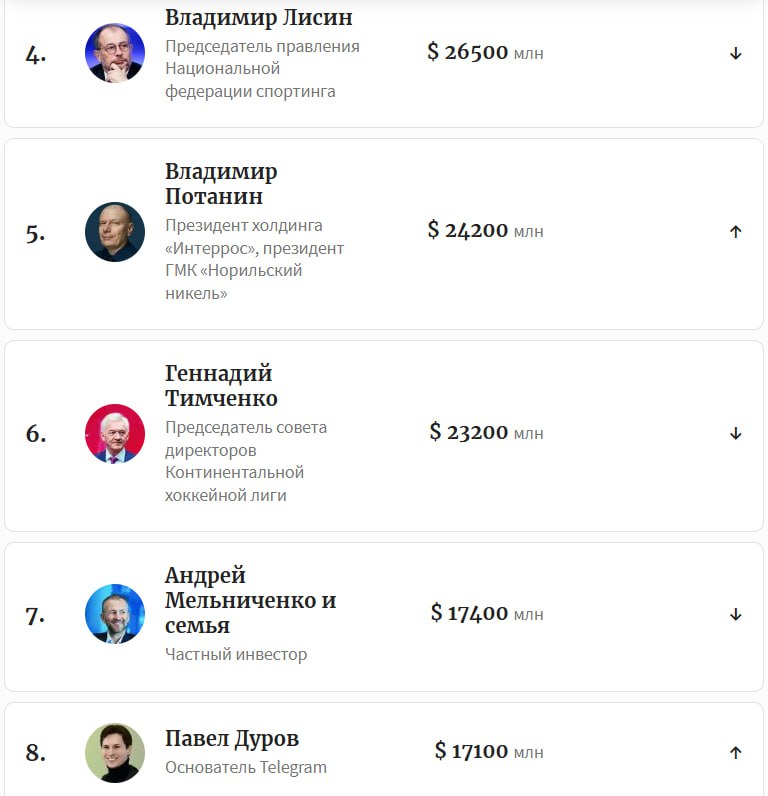Select Геннадий Тимченко's portrait with red background
This screenshot has width=768, height=796.
115,434
